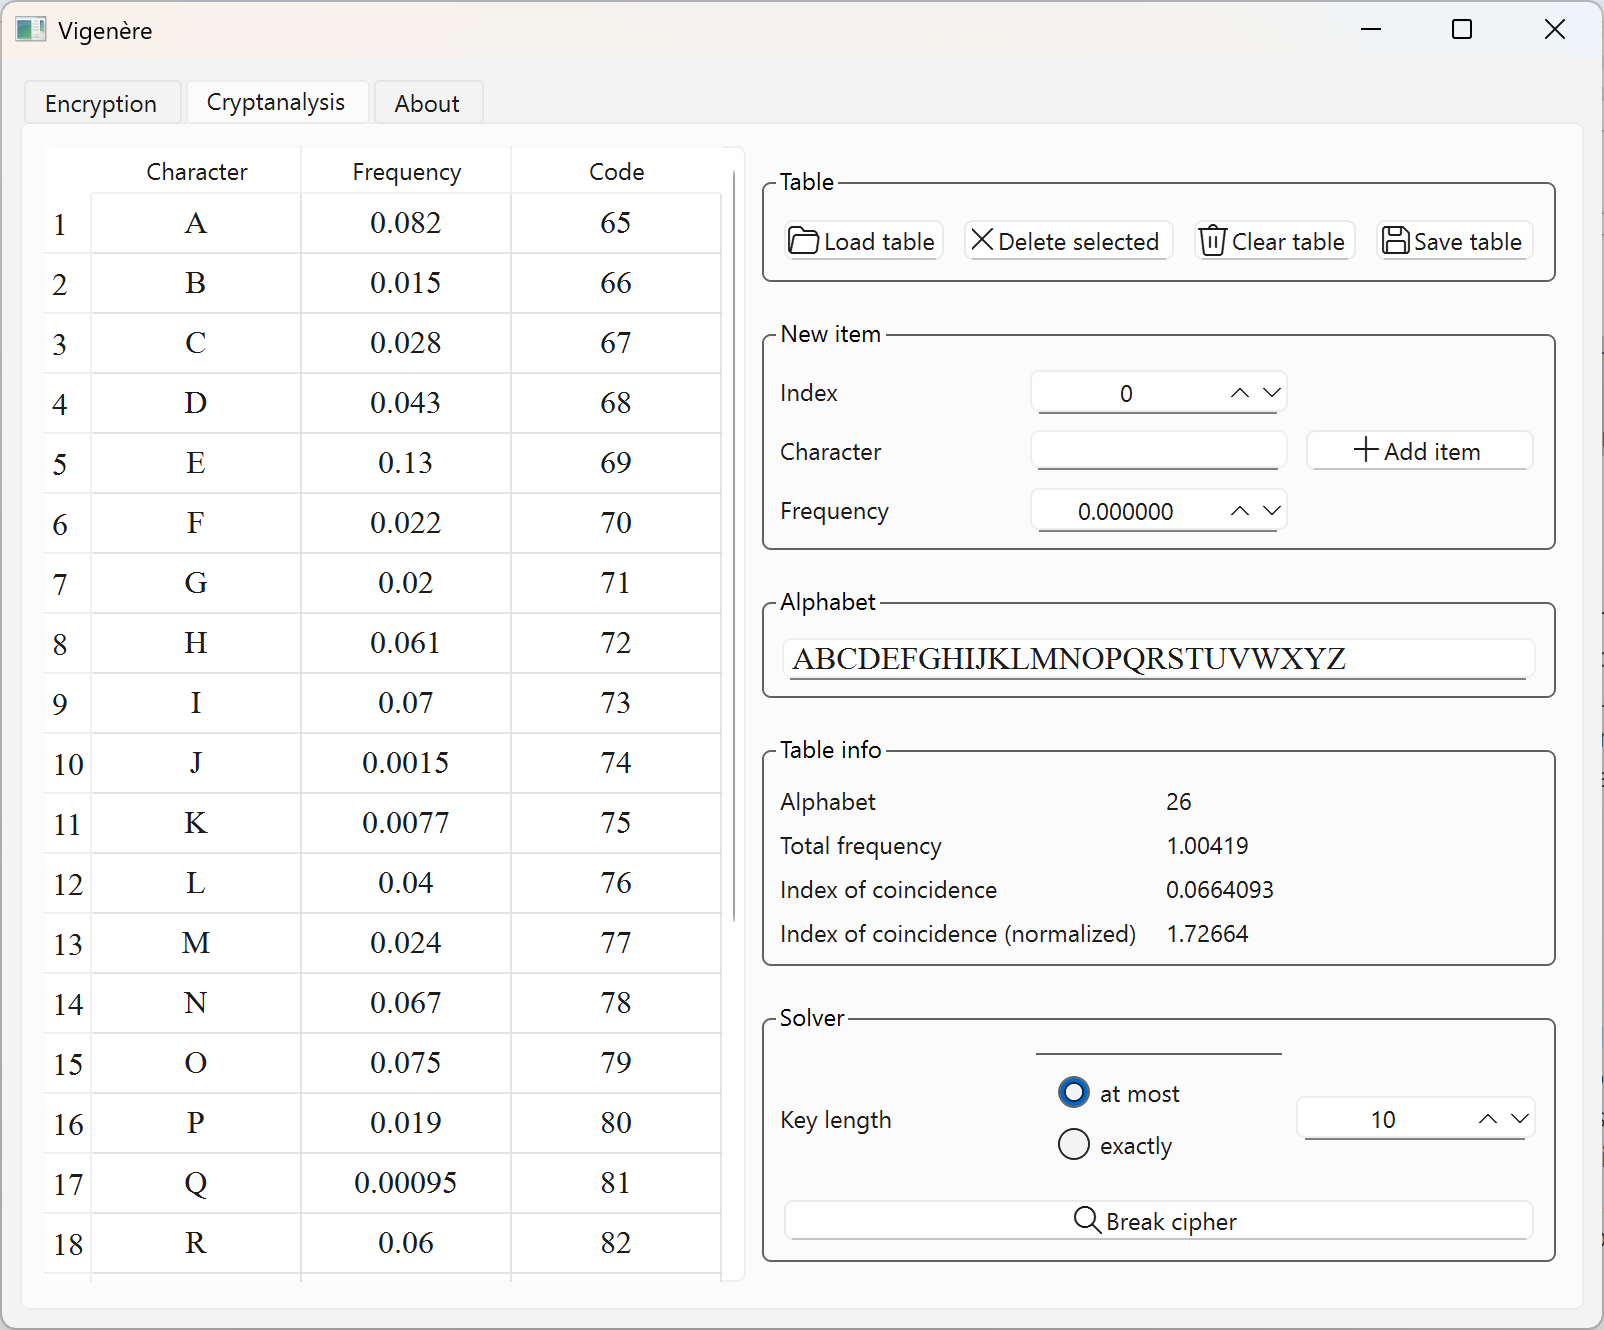
Task: Select the "exactly" key length option
Action: pyautogui.click(x=1074, y=1144)
